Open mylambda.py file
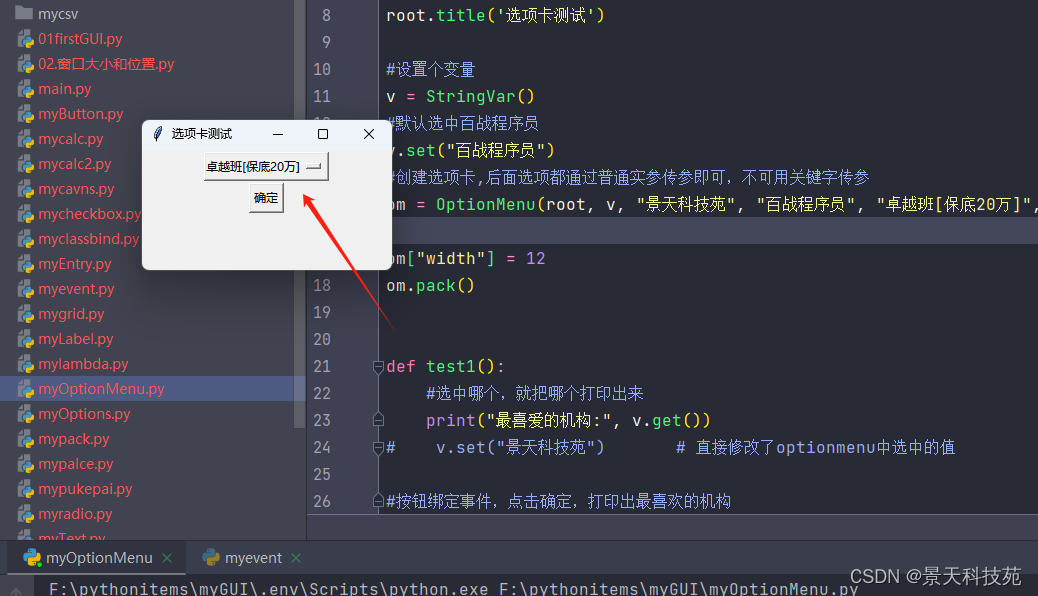The height and width of the screenshot is (596, 1038). point(83,364)
